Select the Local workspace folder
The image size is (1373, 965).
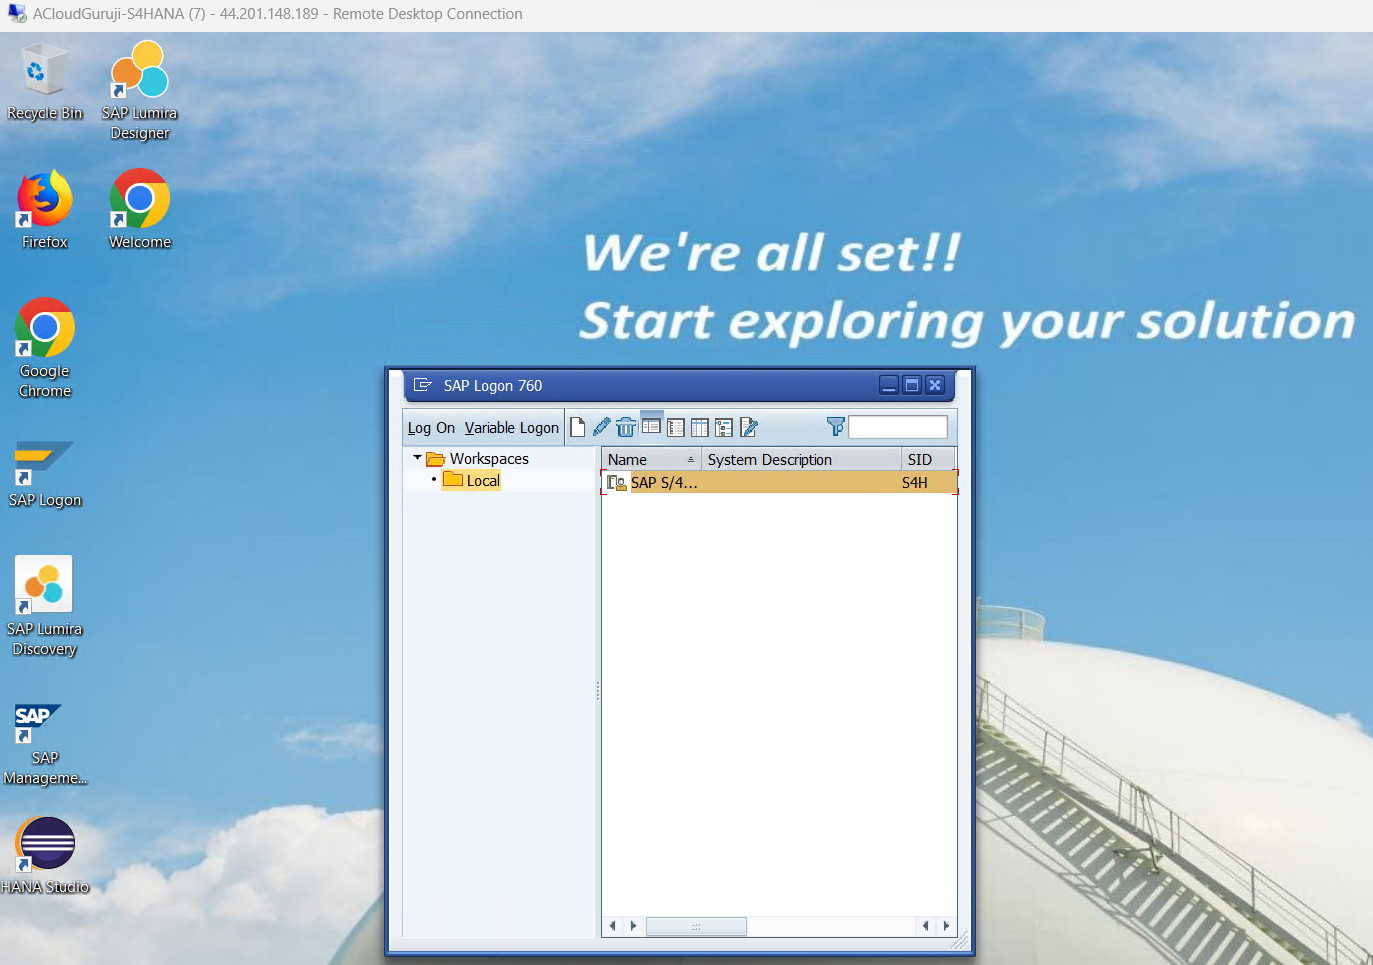click(482, 481)
